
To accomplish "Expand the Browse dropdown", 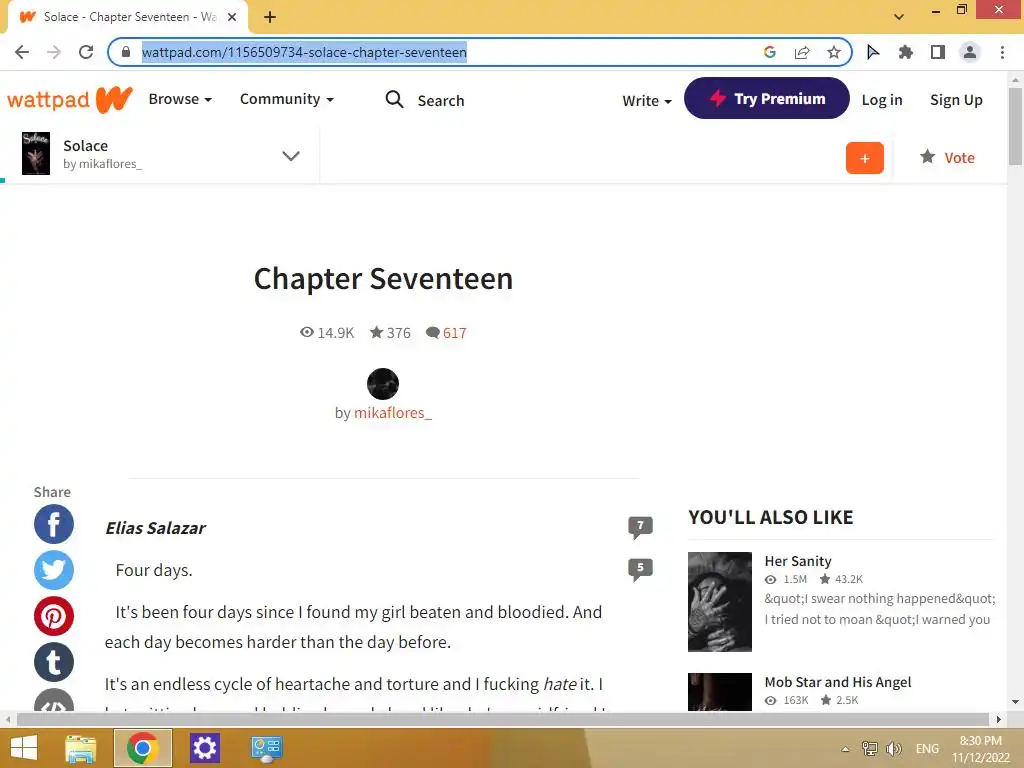I will 180,99.
